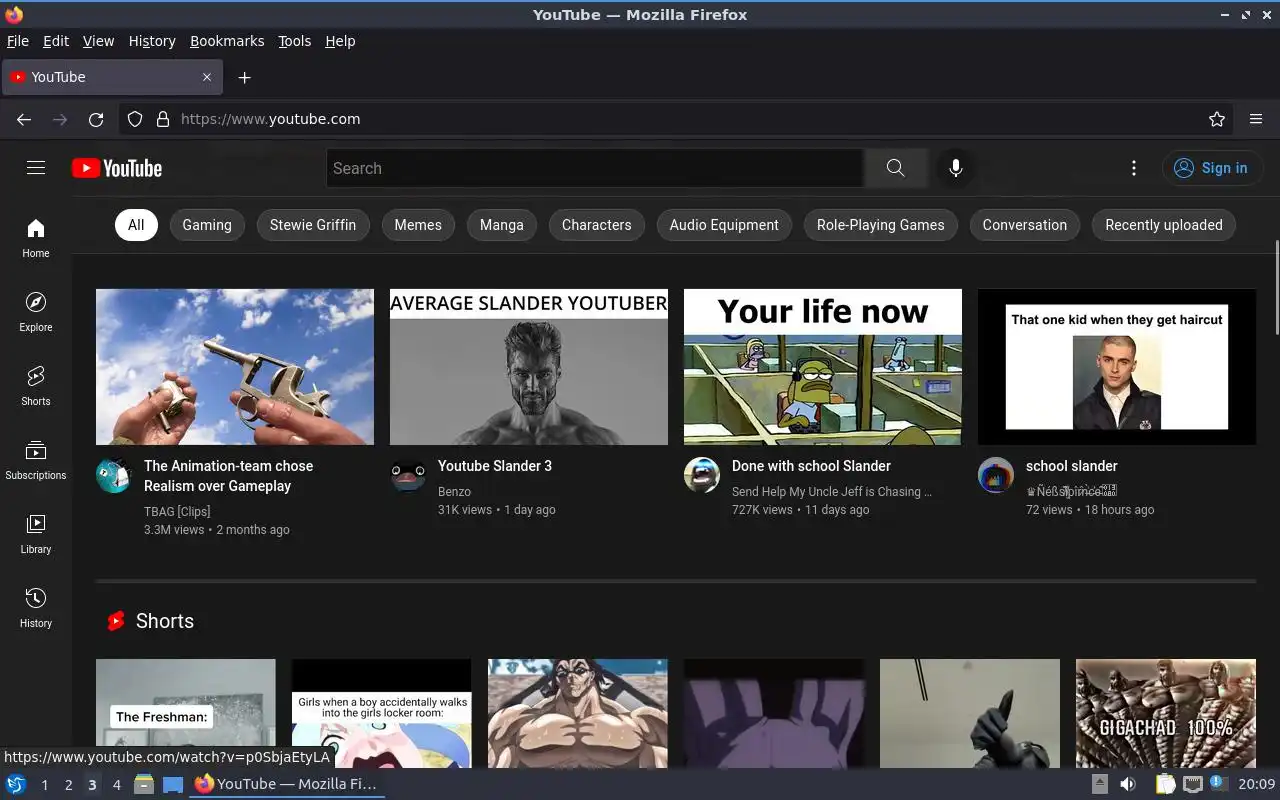Open the File menu
Screen dimensions: 1280x800
click(x=18, y=41)
